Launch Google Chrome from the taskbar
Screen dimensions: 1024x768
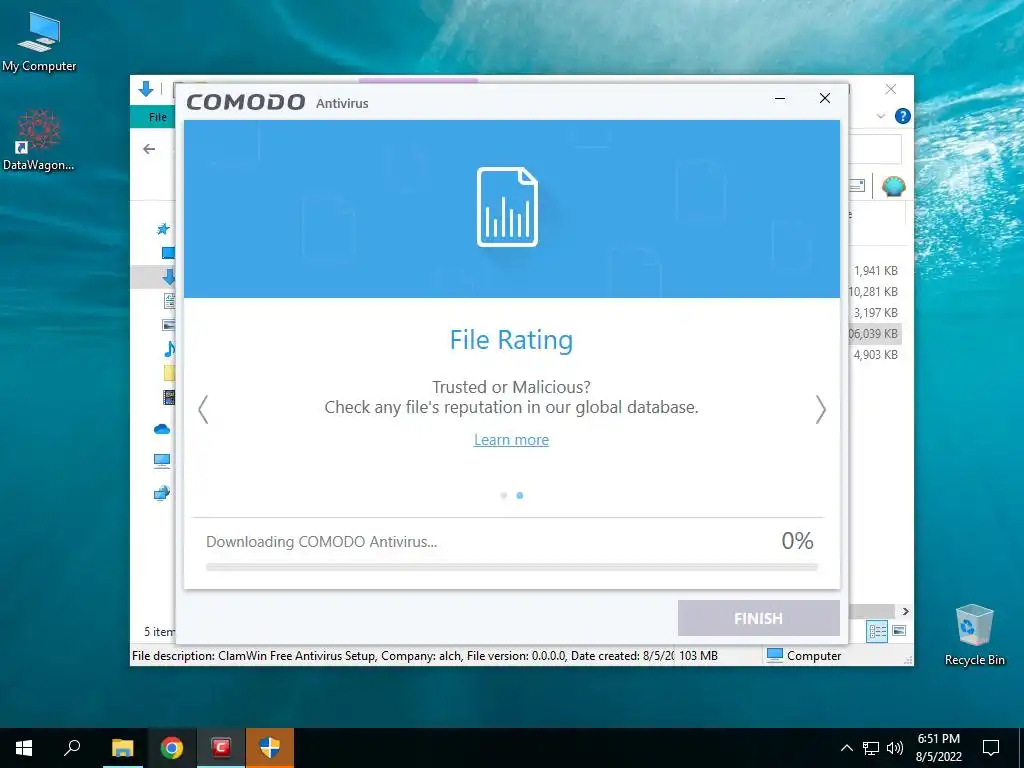(x=172, y=748)
